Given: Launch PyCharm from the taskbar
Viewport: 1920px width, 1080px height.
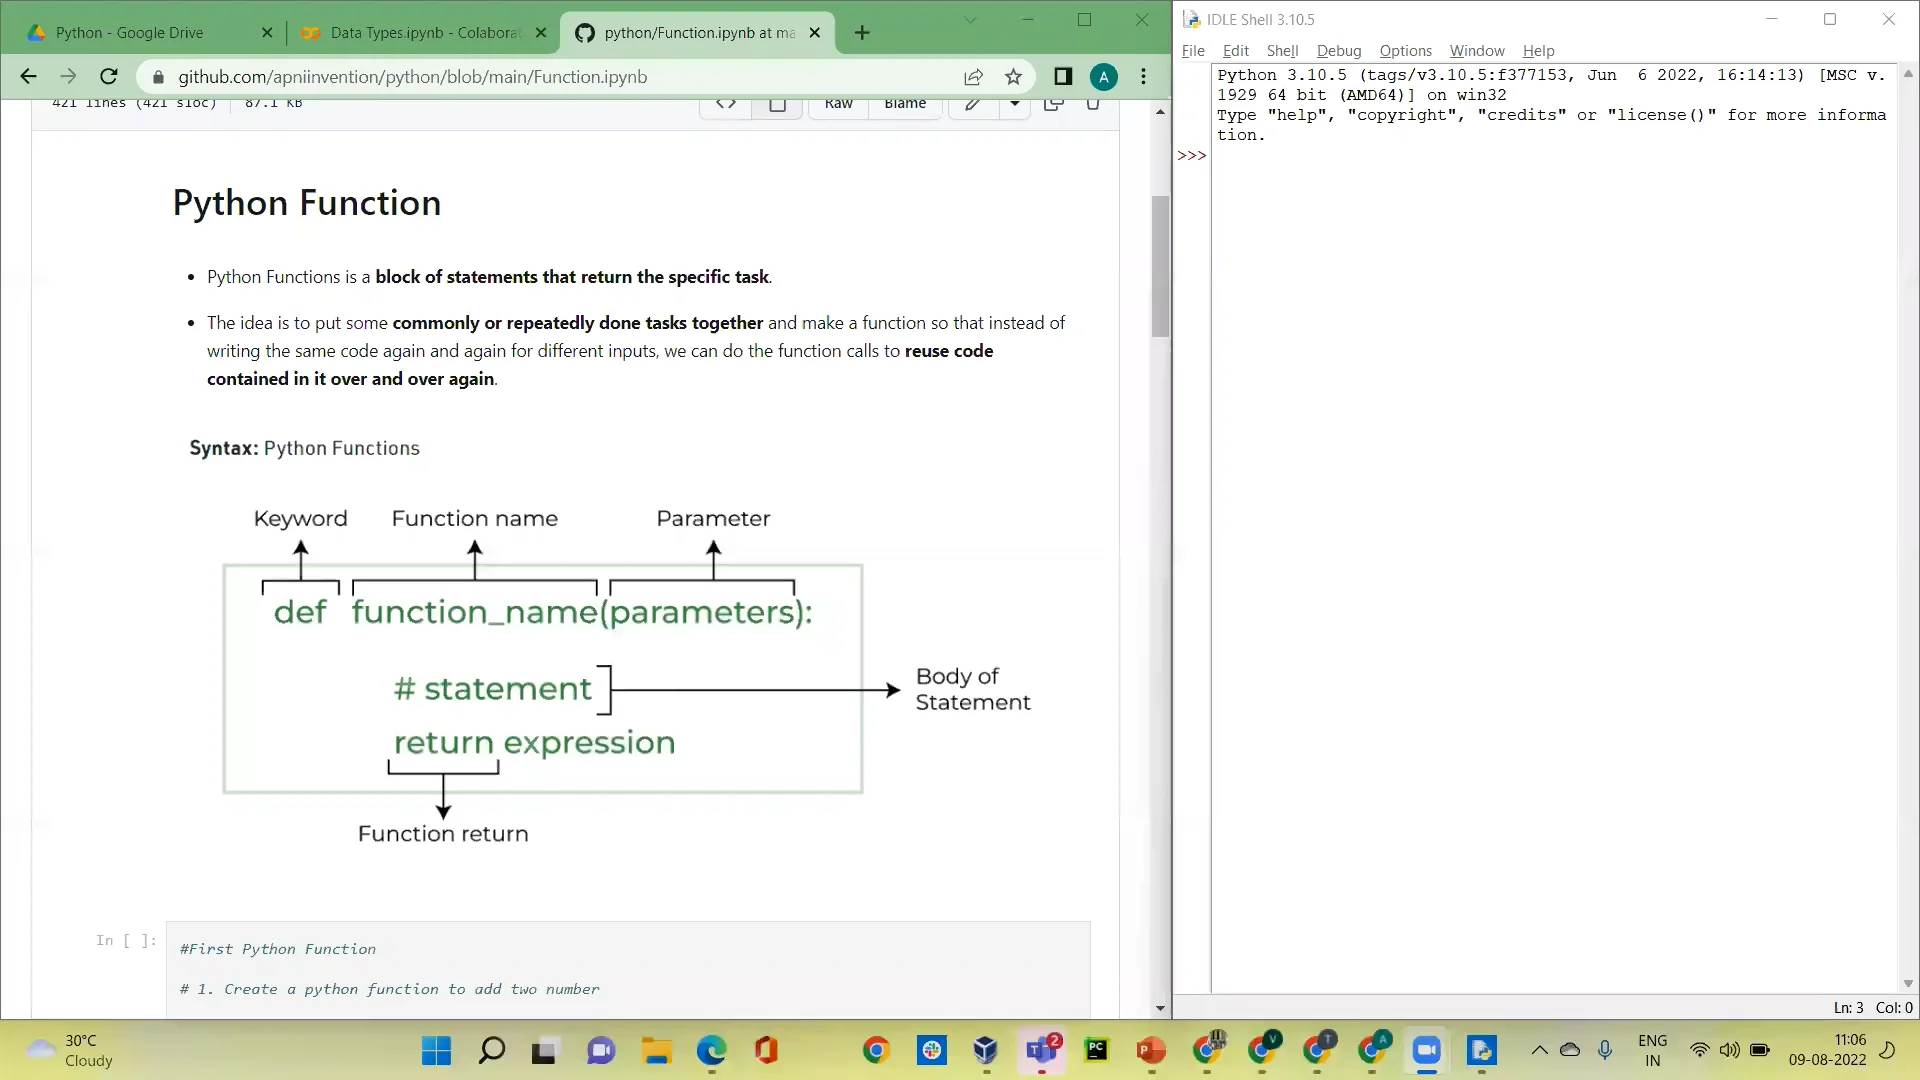Looking at the screenshot, I should click(x=1095, y=1051).
